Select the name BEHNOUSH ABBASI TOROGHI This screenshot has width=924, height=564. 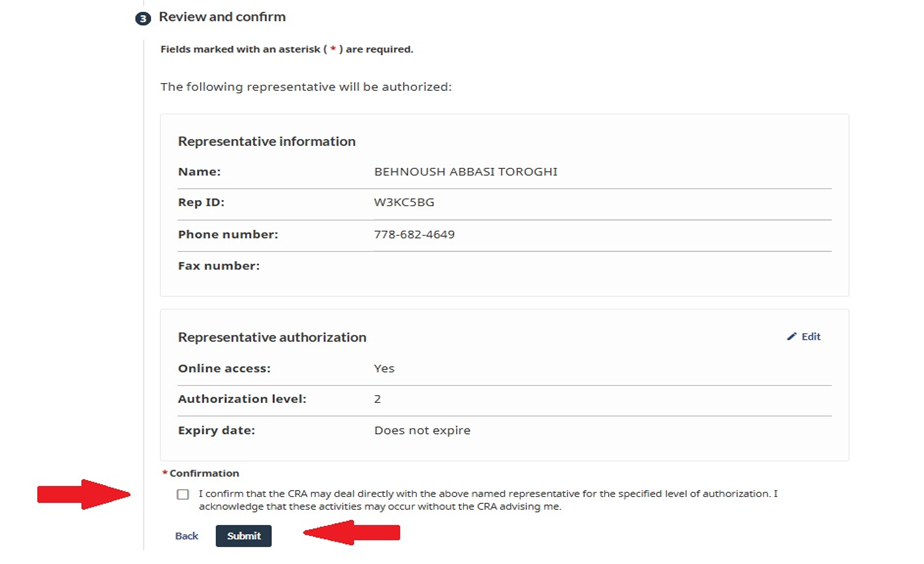tap(465, 172)
